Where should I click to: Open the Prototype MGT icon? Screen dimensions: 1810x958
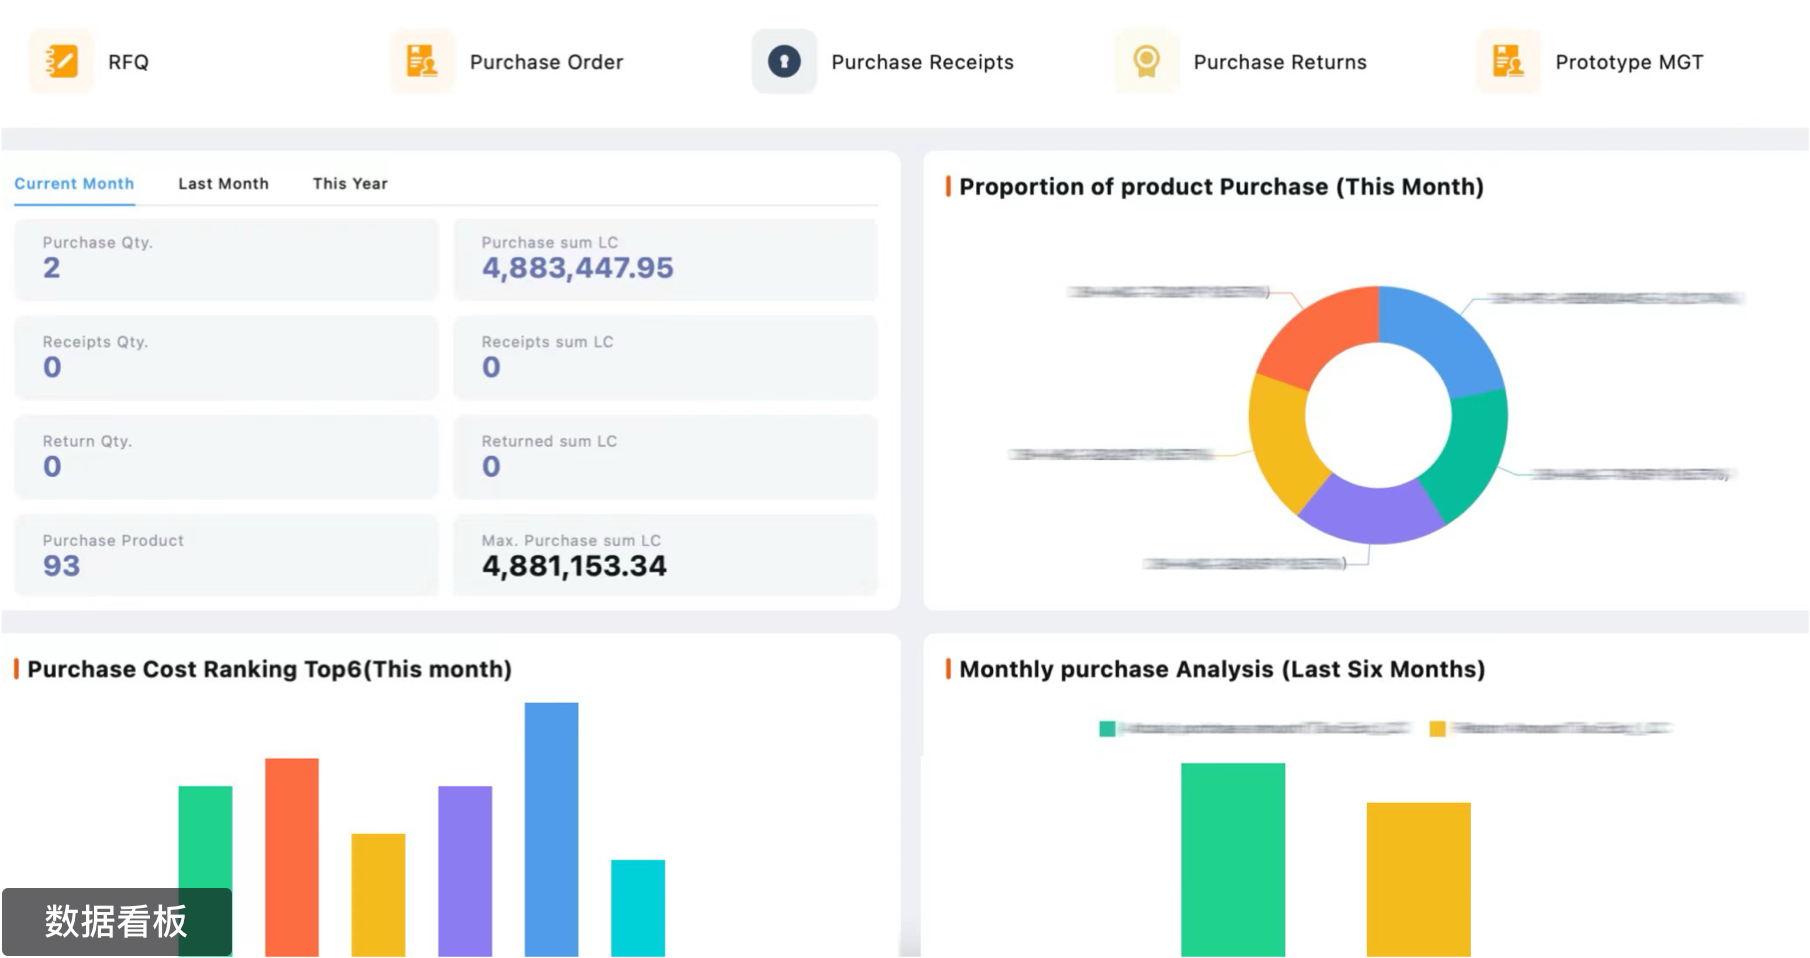point(1508,62)
